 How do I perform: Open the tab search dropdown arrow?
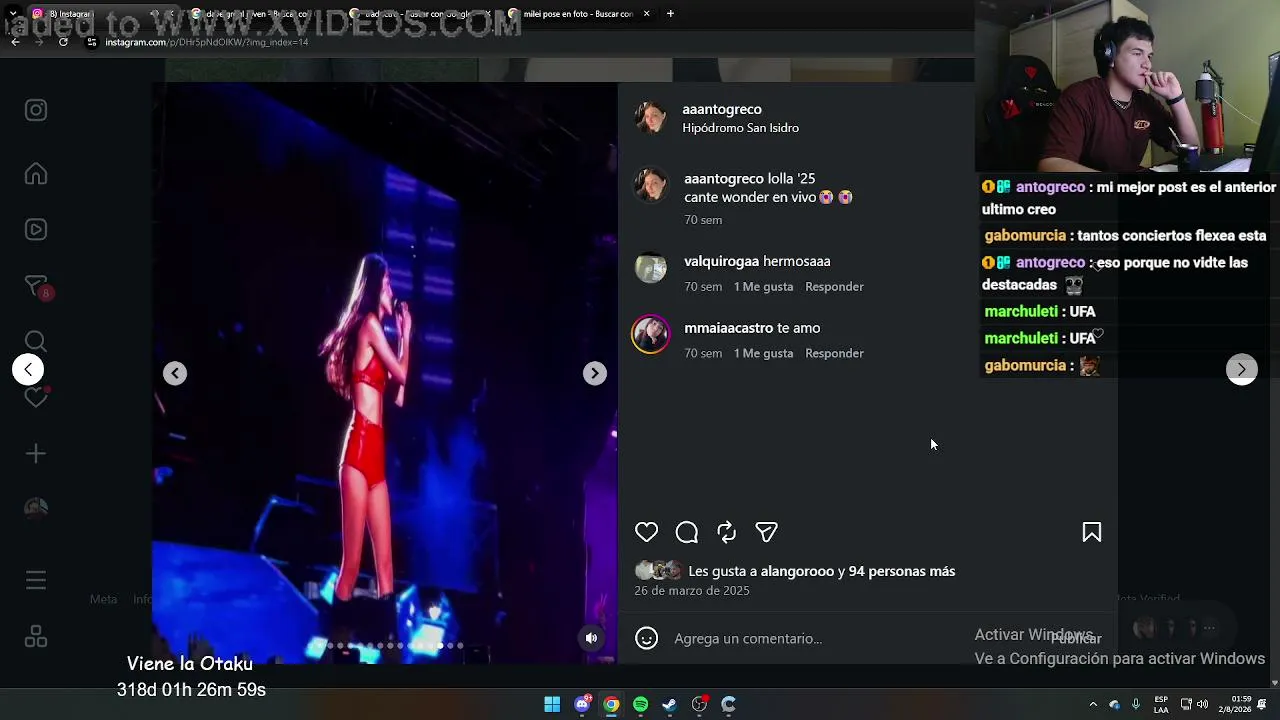pyautogui.click(x=14, y=14)
